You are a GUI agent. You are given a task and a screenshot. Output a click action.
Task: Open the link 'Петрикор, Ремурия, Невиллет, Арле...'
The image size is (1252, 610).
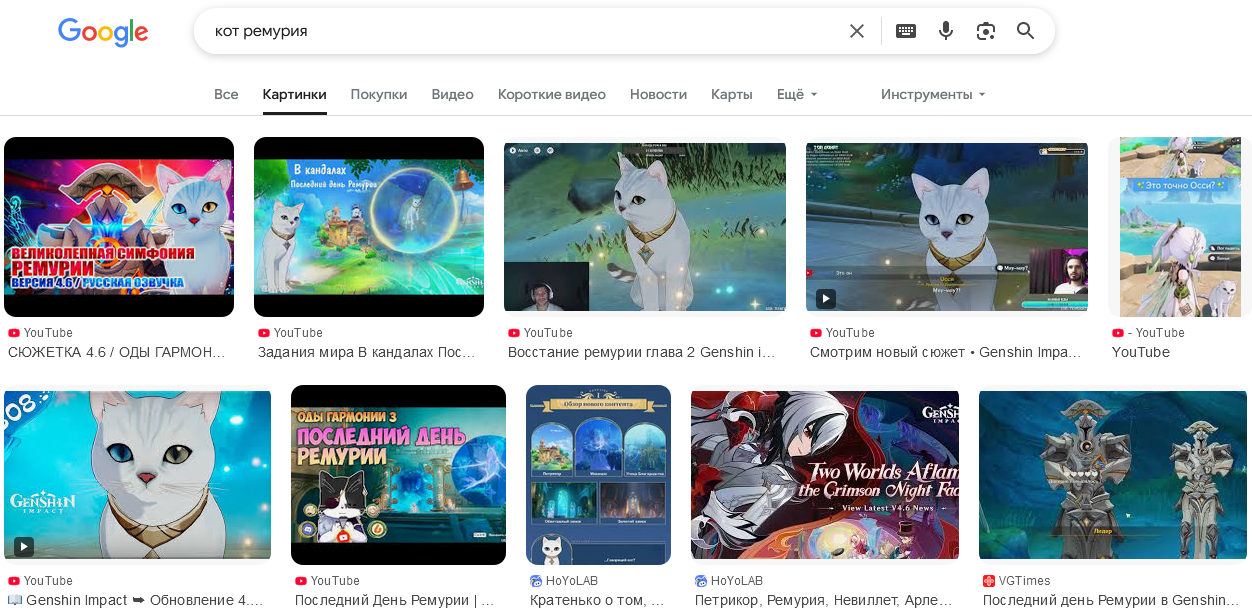pos(824,600)
